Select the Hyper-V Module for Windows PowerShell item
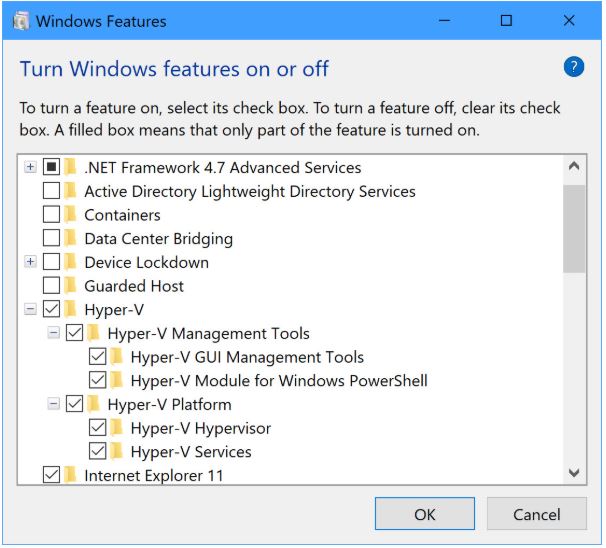Screen dimensions: 606x548 pos(279,381)
